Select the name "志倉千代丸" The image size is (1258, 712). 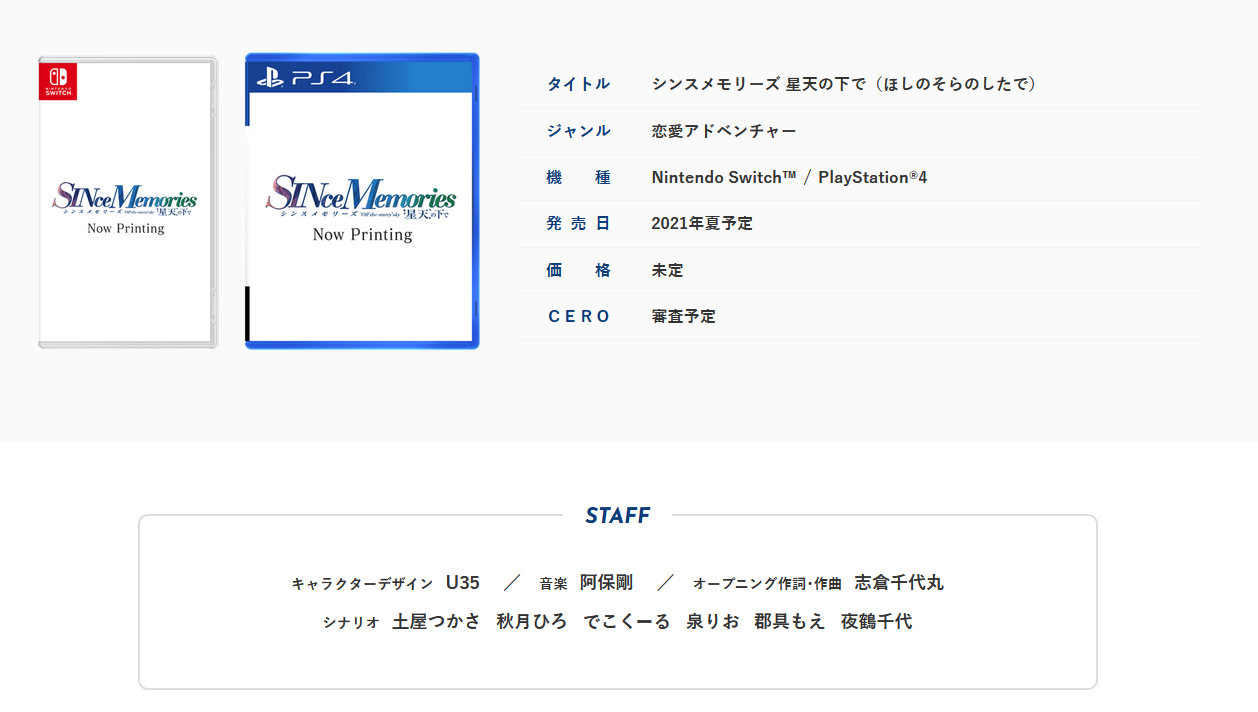(x=899, y=583)
